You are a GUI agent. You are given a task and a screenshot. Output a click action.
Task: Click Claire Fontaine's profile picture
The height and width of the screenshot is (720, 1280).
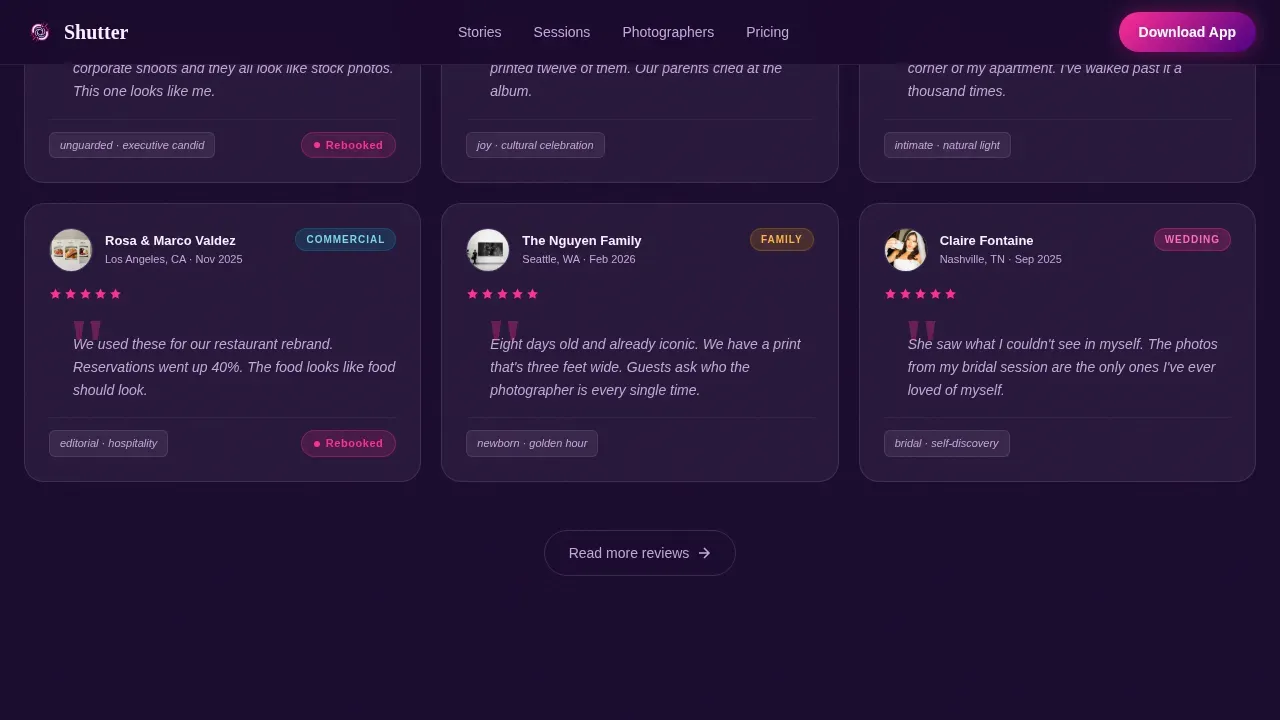coord(906,250)
